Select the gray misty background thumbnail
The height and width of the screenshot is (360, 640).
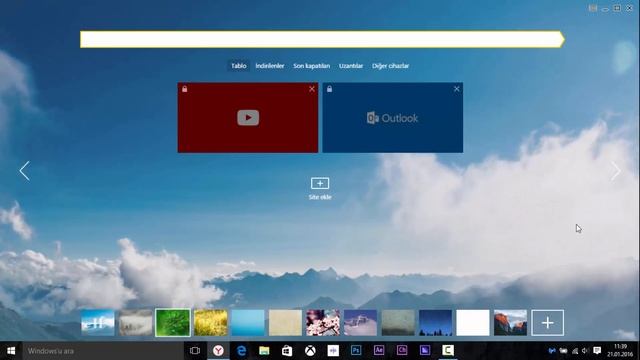(x=135, y=322)
